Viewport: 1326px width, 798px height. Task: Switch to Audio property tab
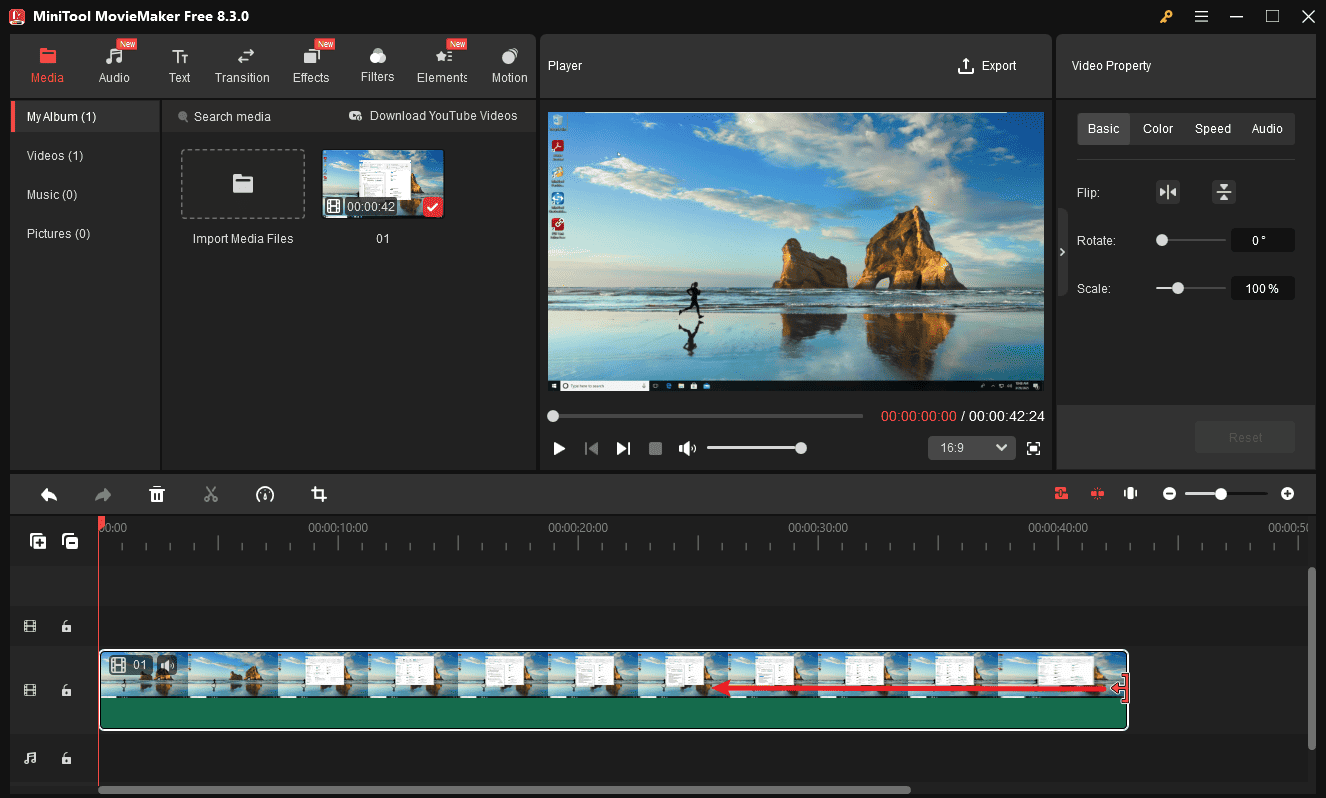(1267, 129)
